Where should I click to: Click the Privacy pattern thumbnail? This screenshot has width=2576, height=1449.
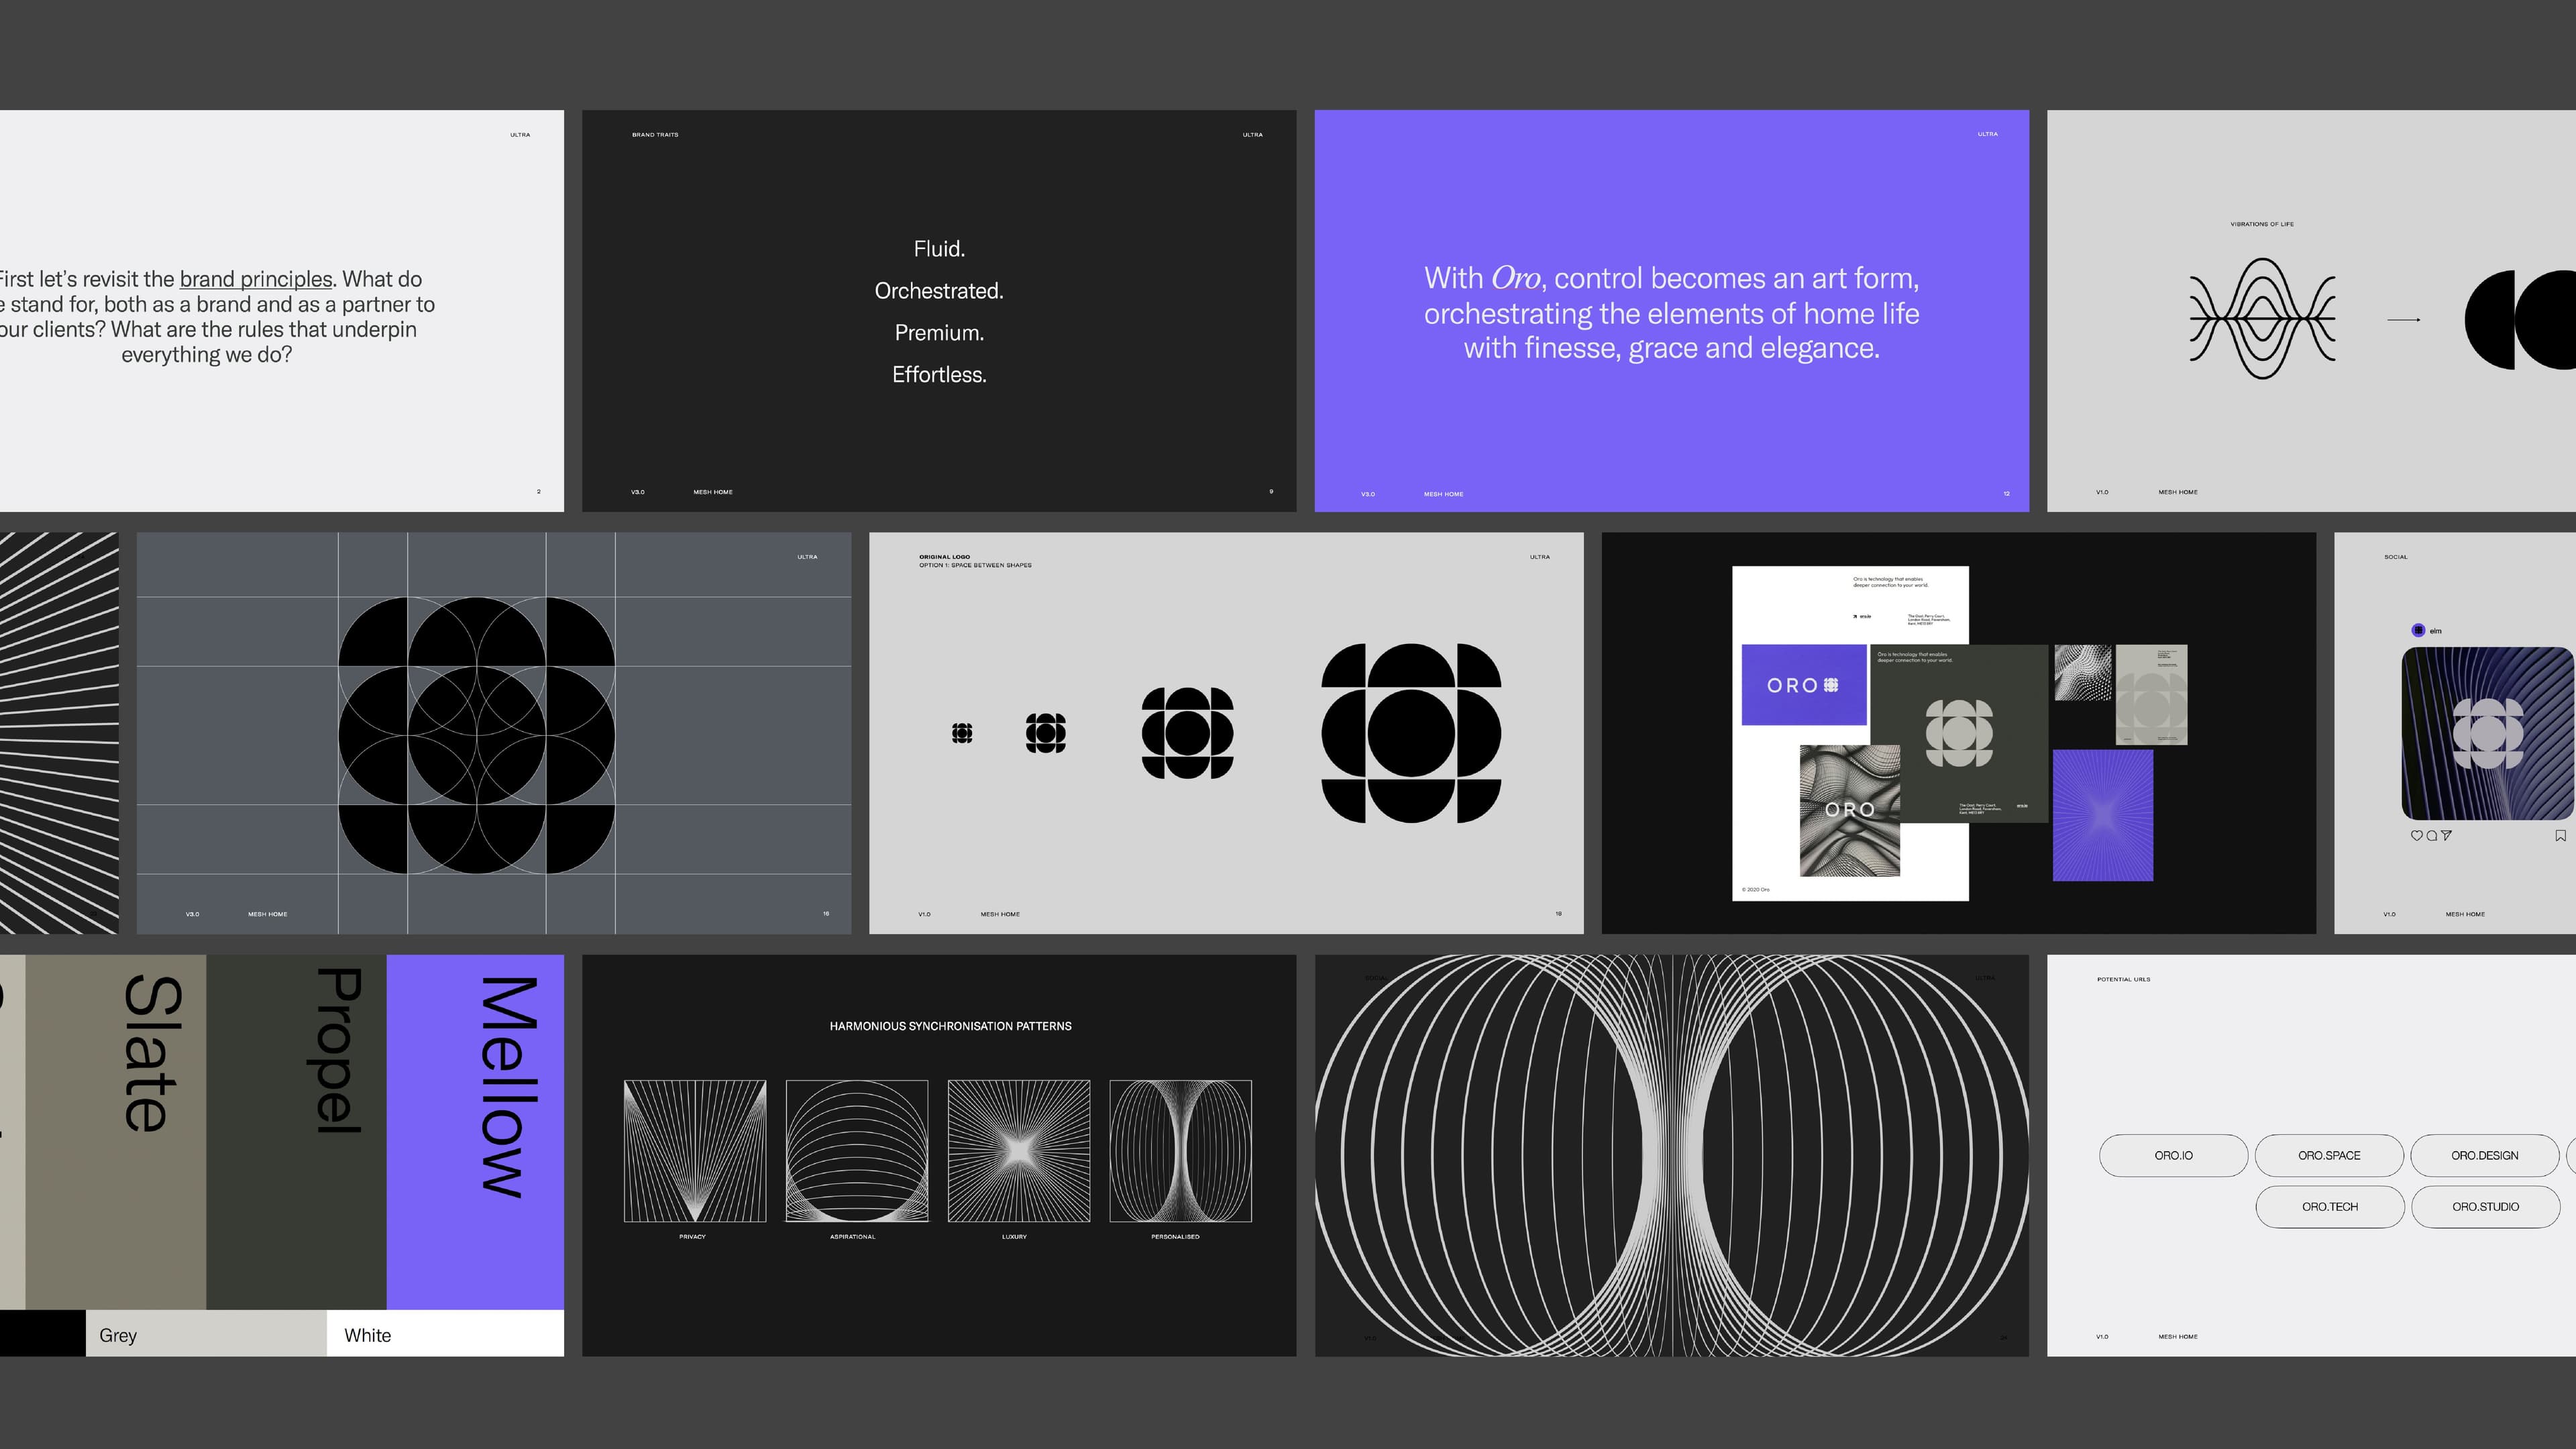pos(695,1151)
